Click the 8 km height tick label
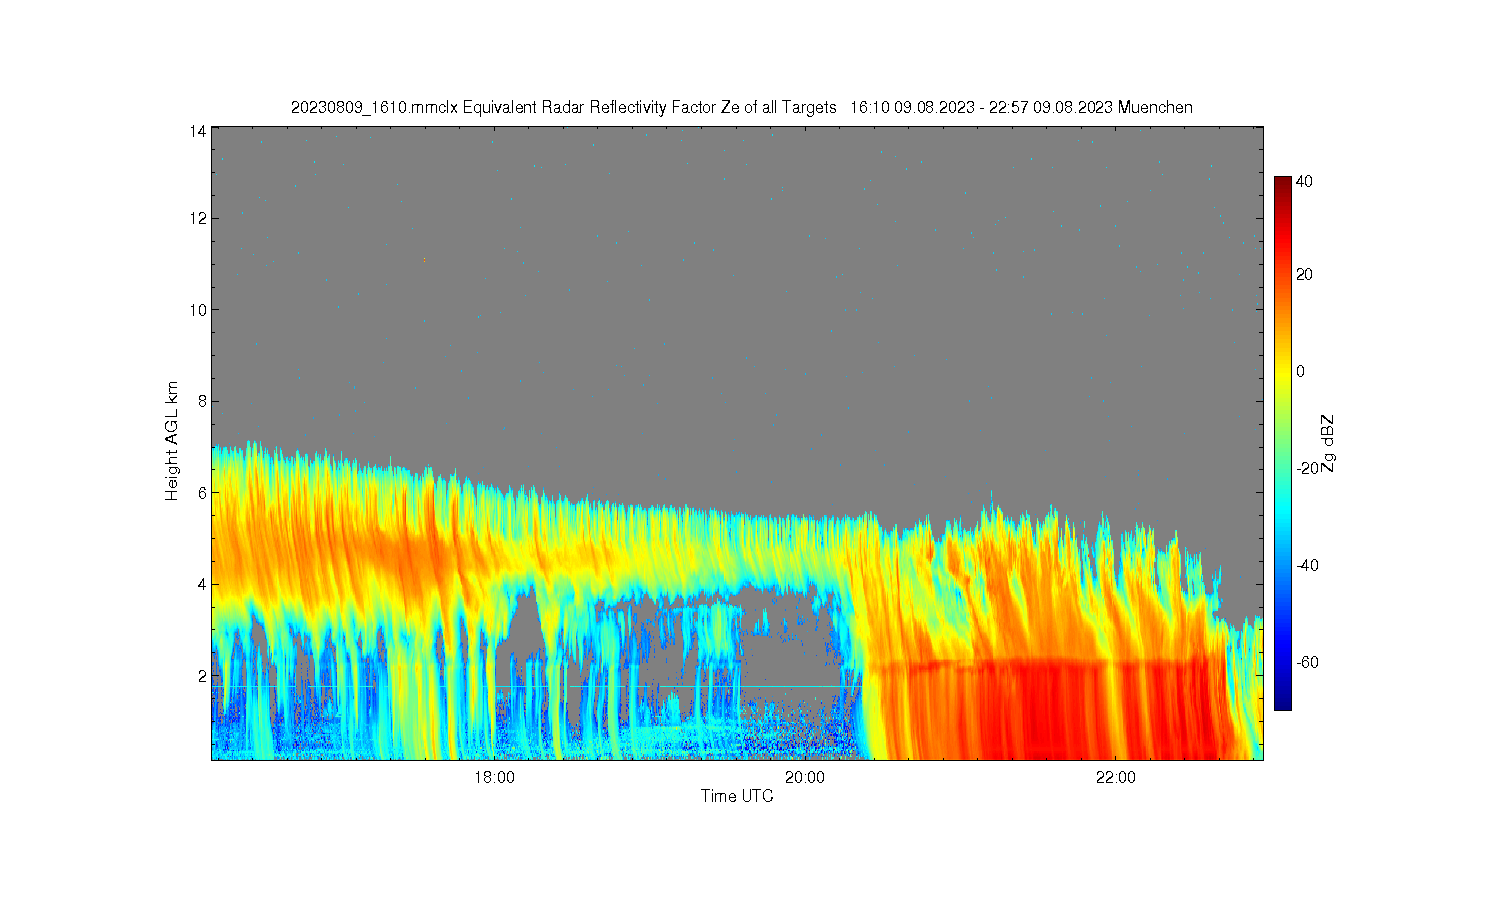Viewport: 1500px width, 900px height. point(202,401)
